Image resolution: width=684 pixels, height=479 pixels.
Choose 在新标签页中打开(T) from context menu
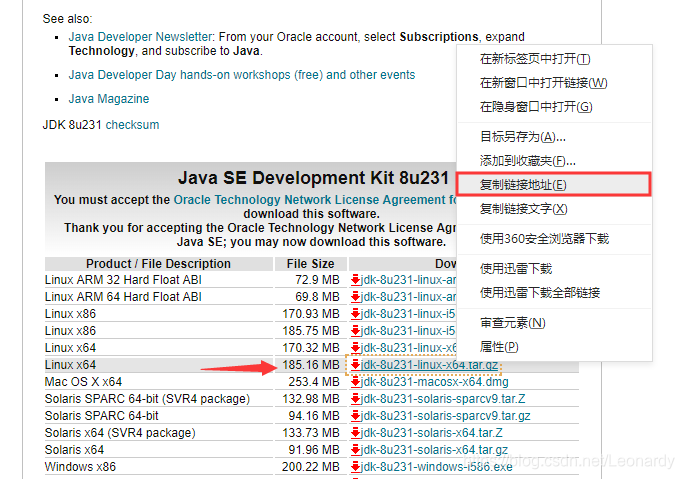(x=554, y=59)
